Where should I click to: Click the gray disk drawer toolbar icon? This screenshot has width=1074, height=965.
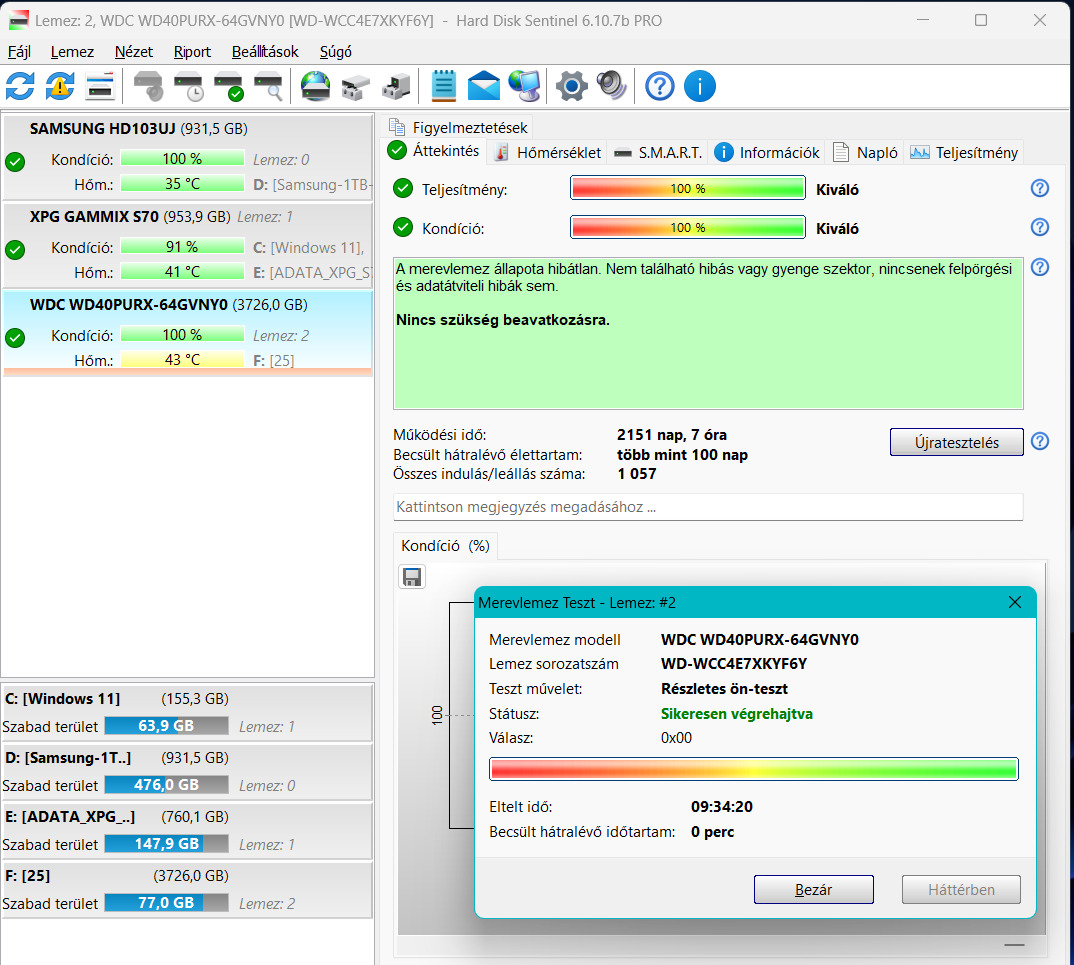(355, 87)
